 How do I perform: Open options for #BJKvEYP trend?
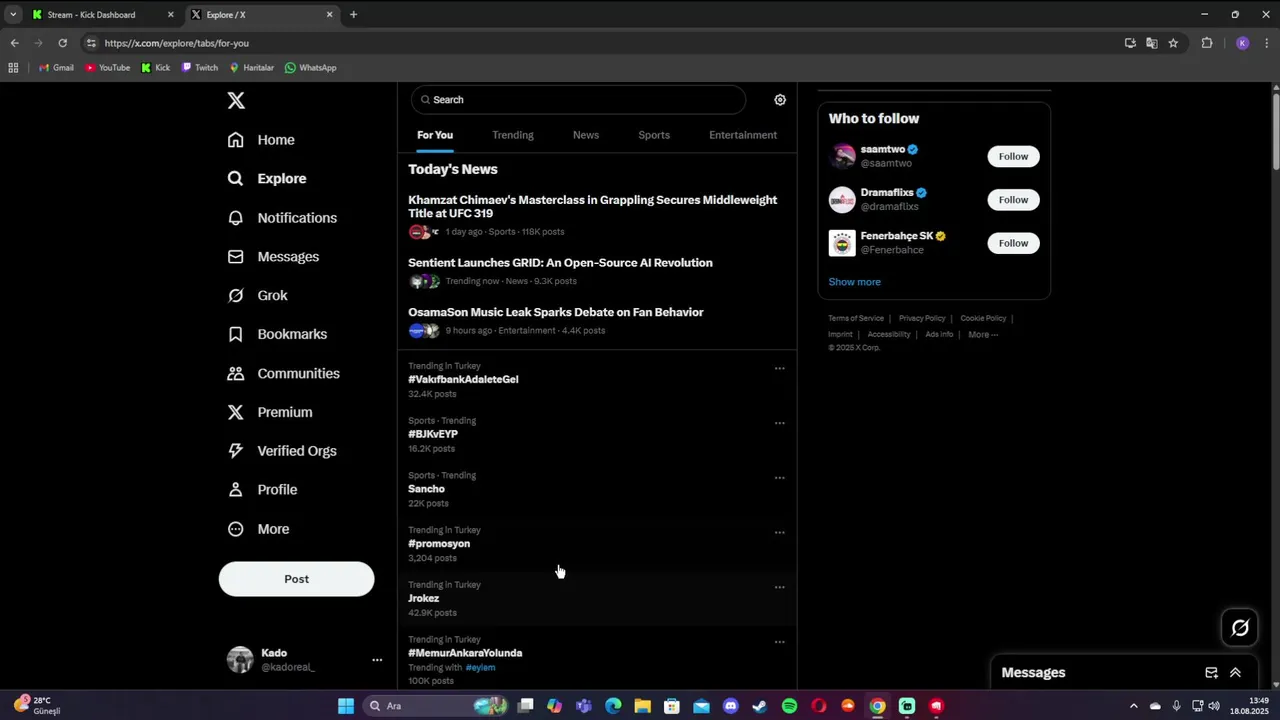tap(780, 423)
